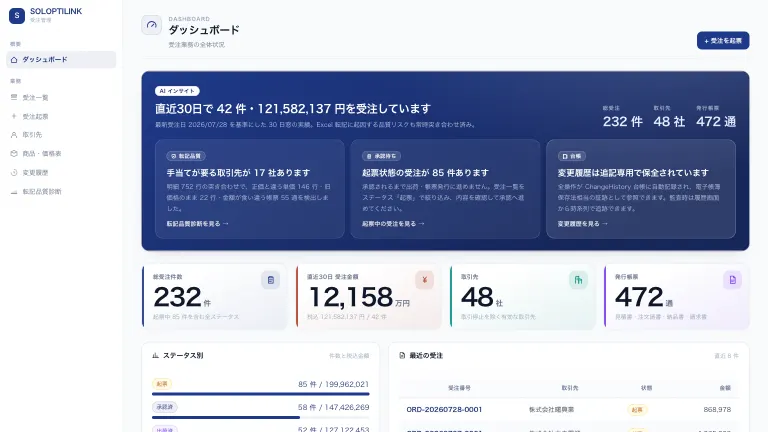Click the bar chart icon beside ステータス別
The height and width of the screenshot is (432, 768).
155,356
